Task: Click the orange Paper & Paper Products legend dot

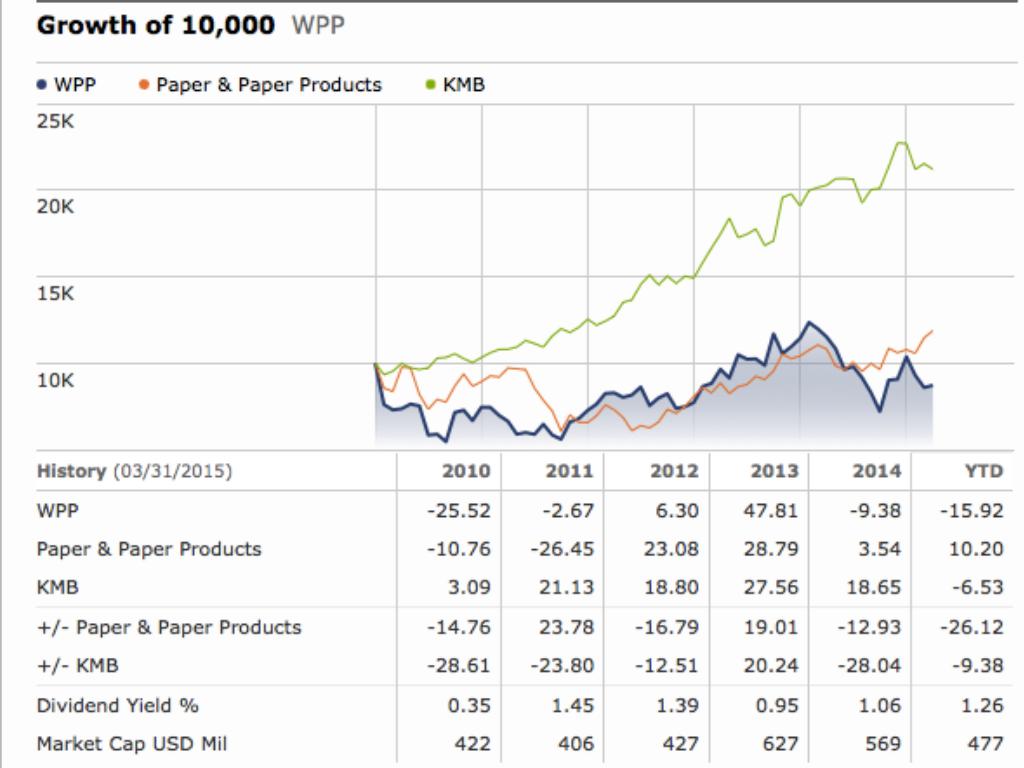Action: pos(145,86)
